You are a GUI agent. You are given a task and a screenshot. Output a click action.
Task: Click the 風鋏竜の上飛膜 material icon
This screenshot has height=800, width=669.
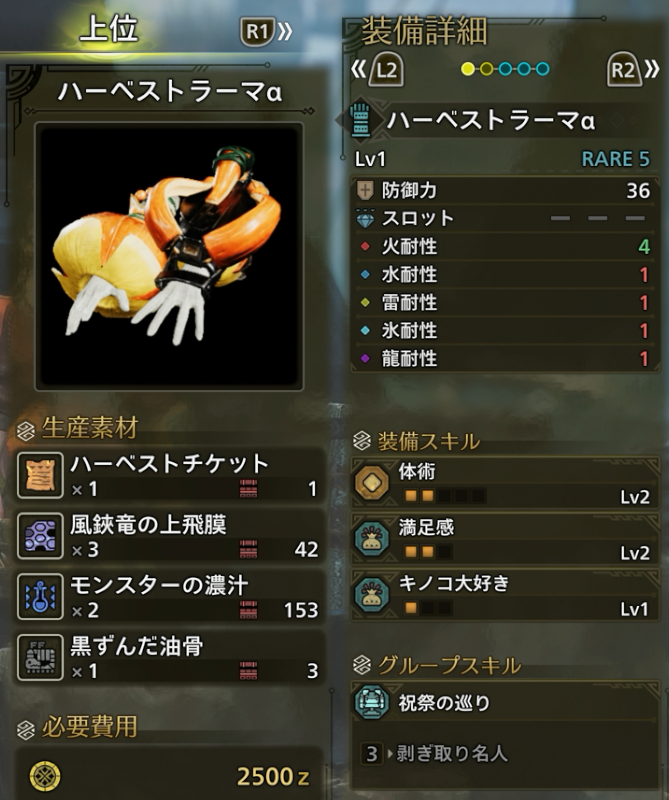[40, 536]
